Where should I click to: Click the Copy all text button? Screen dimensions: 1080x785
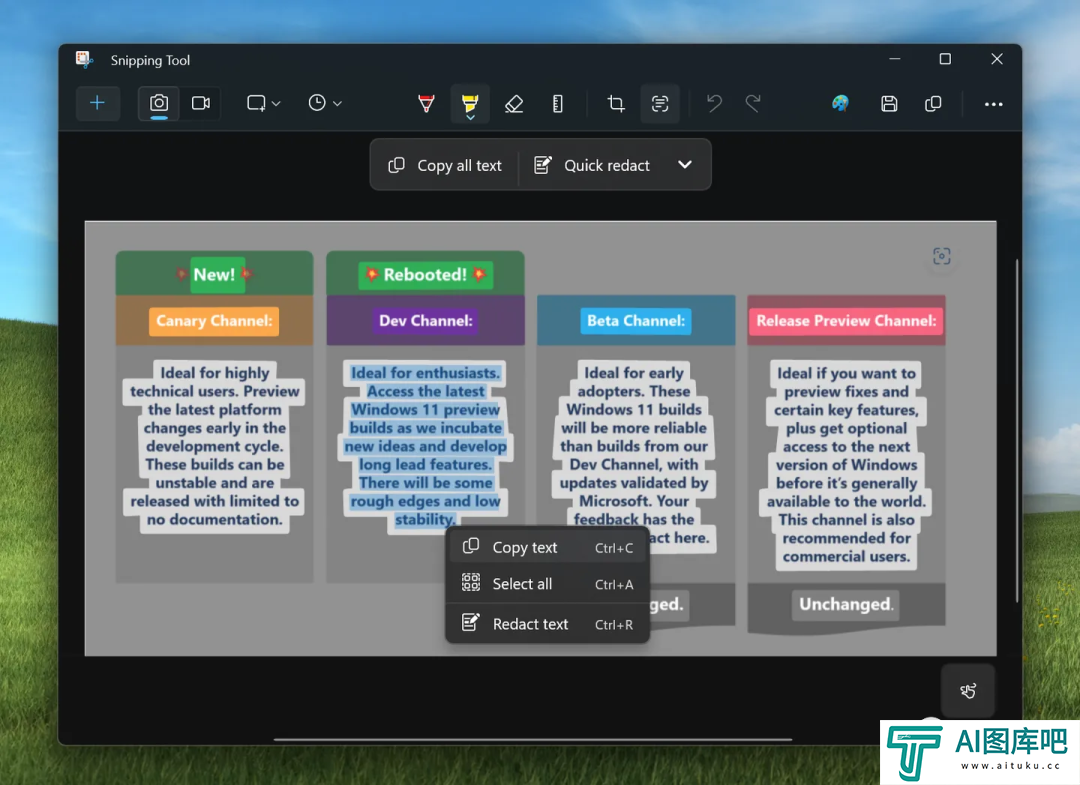pos(445,165)
